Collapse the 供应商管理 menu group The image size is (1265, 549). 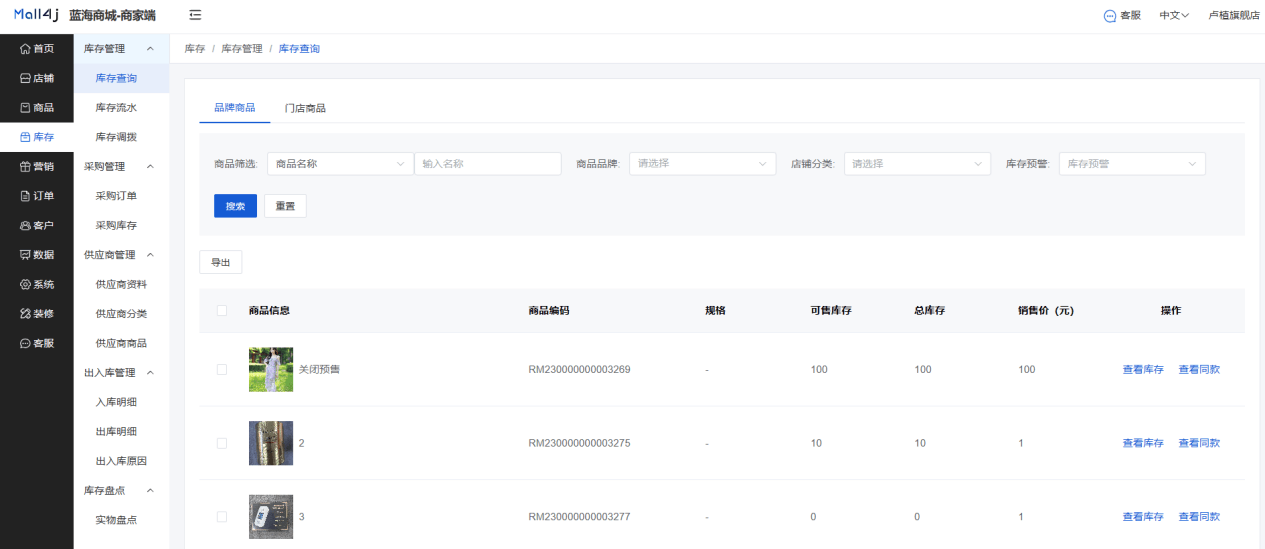click(x=122, y=255)
